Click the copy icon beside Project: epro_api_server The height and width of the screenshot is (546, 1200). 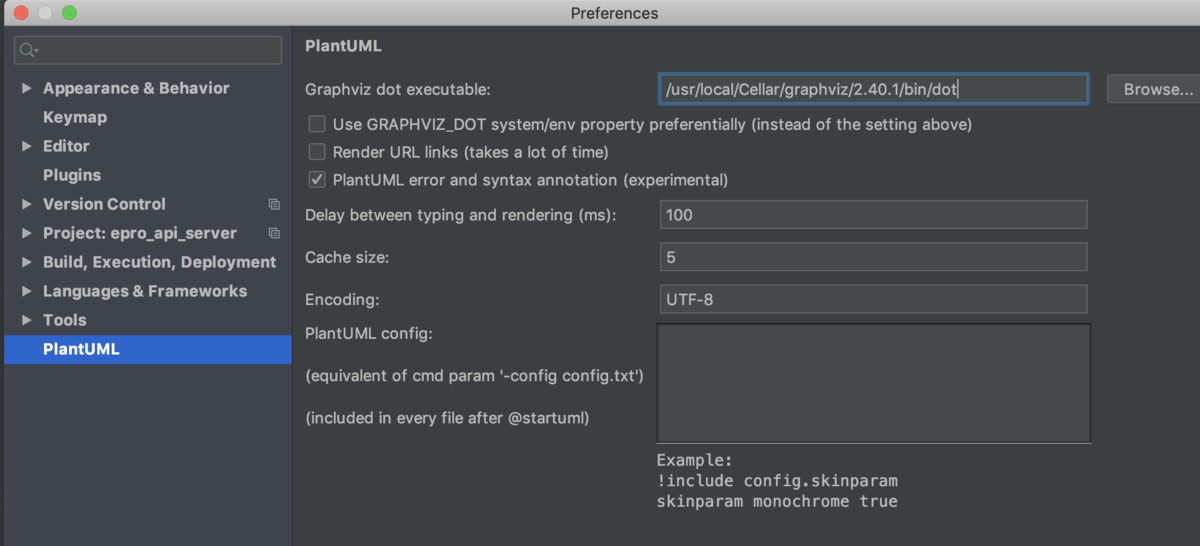pyautogui.click(x=274, y=233)
